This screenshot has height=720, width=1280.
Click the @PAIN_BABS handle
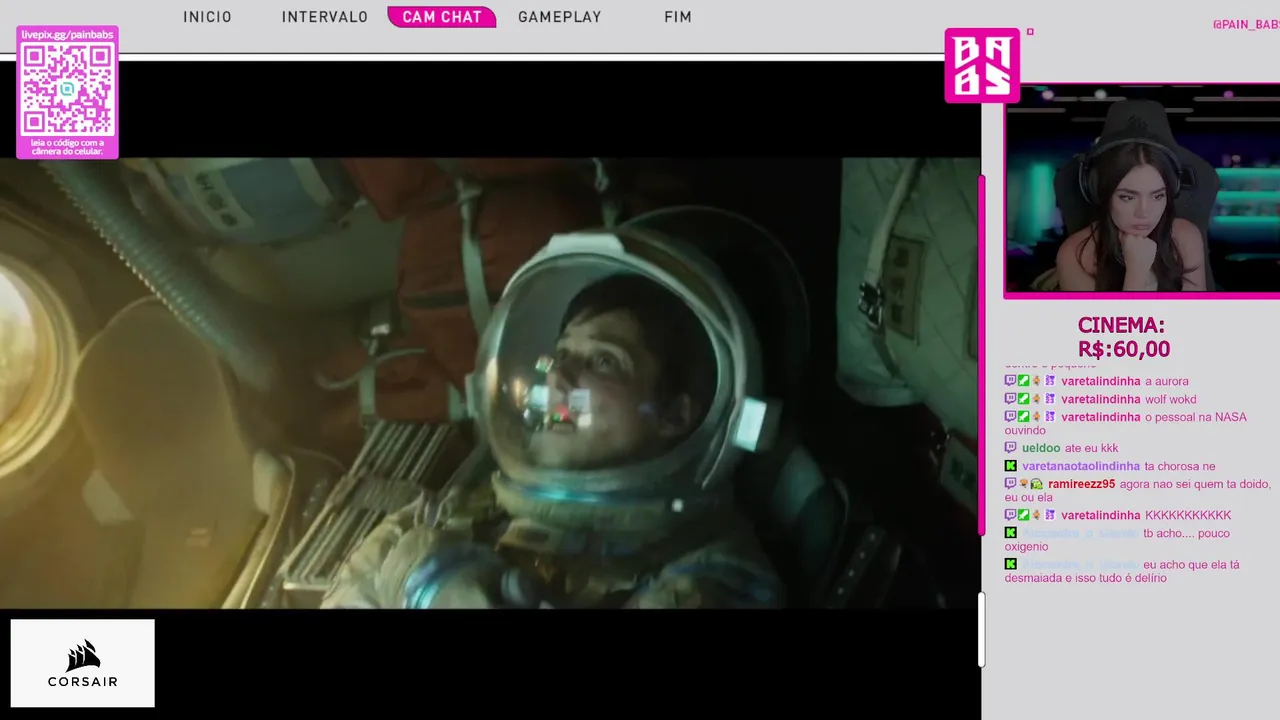[x=1246, y=24]
